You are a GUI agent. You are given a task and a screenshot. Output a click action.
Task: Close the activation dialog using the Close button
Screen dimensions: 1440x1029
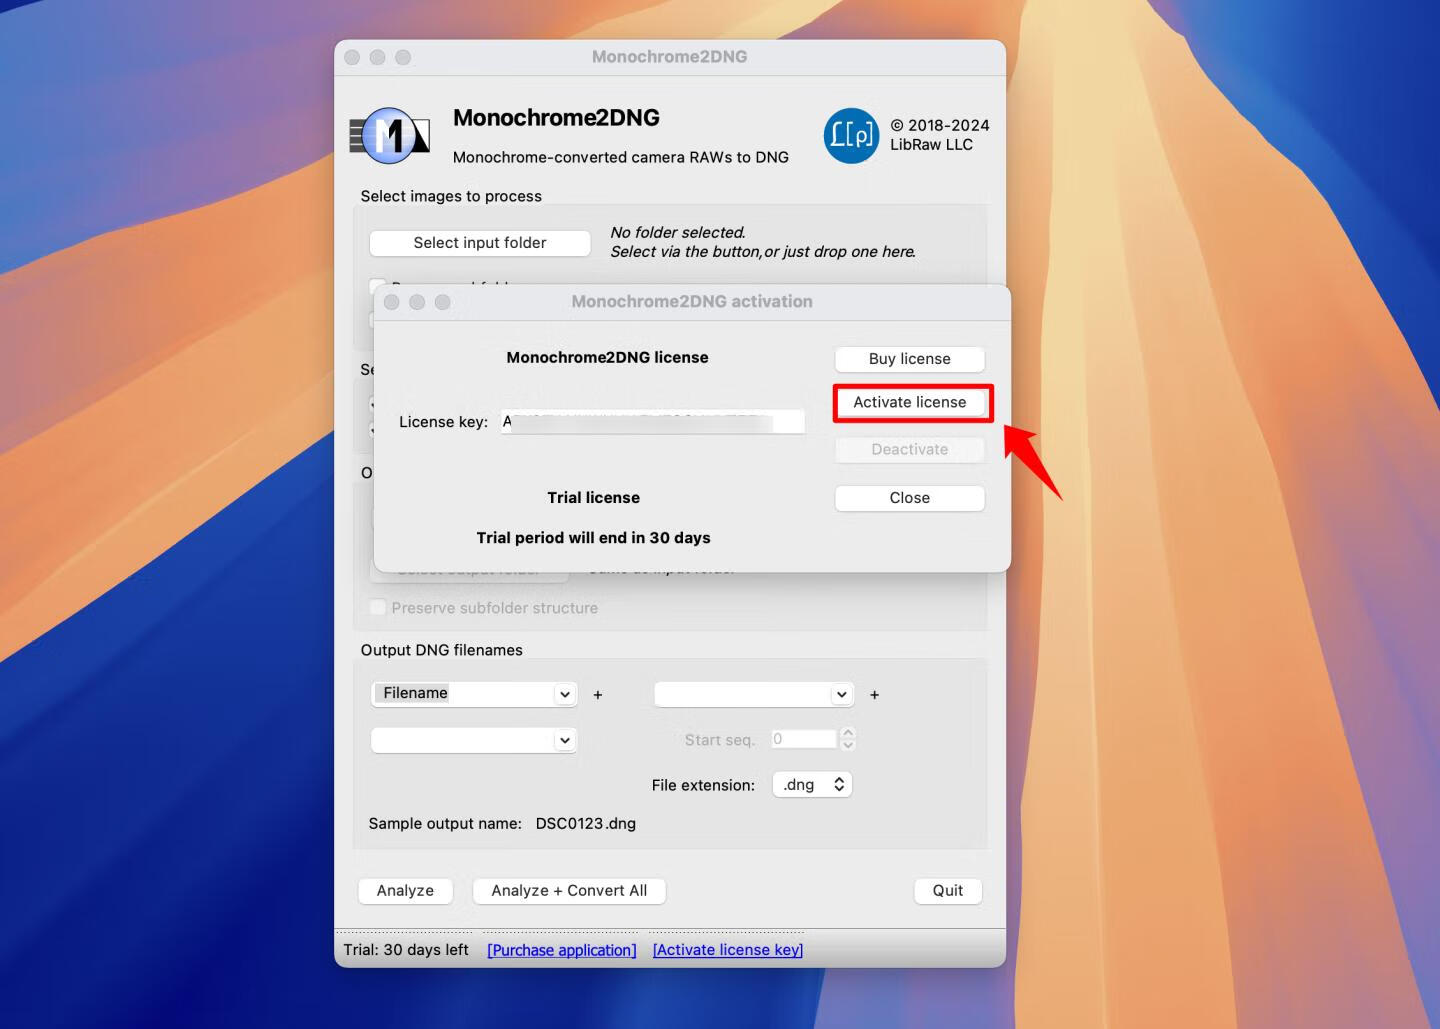click(x=910, y=498)
